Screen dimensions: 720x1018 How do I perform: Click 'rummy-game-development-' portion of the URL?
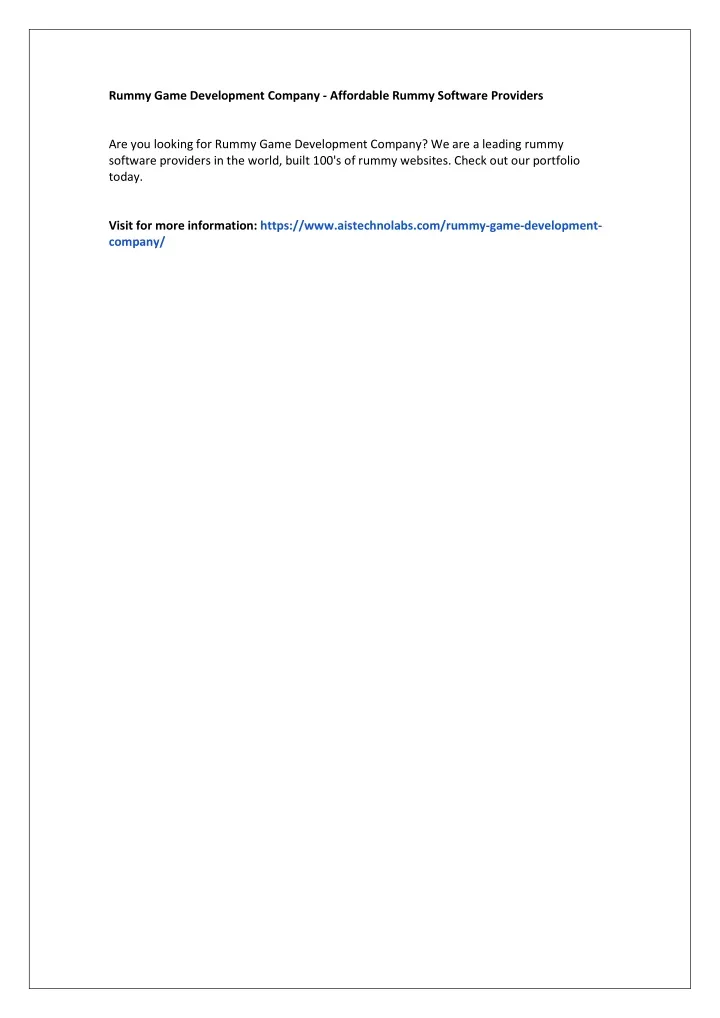[525, 226]
